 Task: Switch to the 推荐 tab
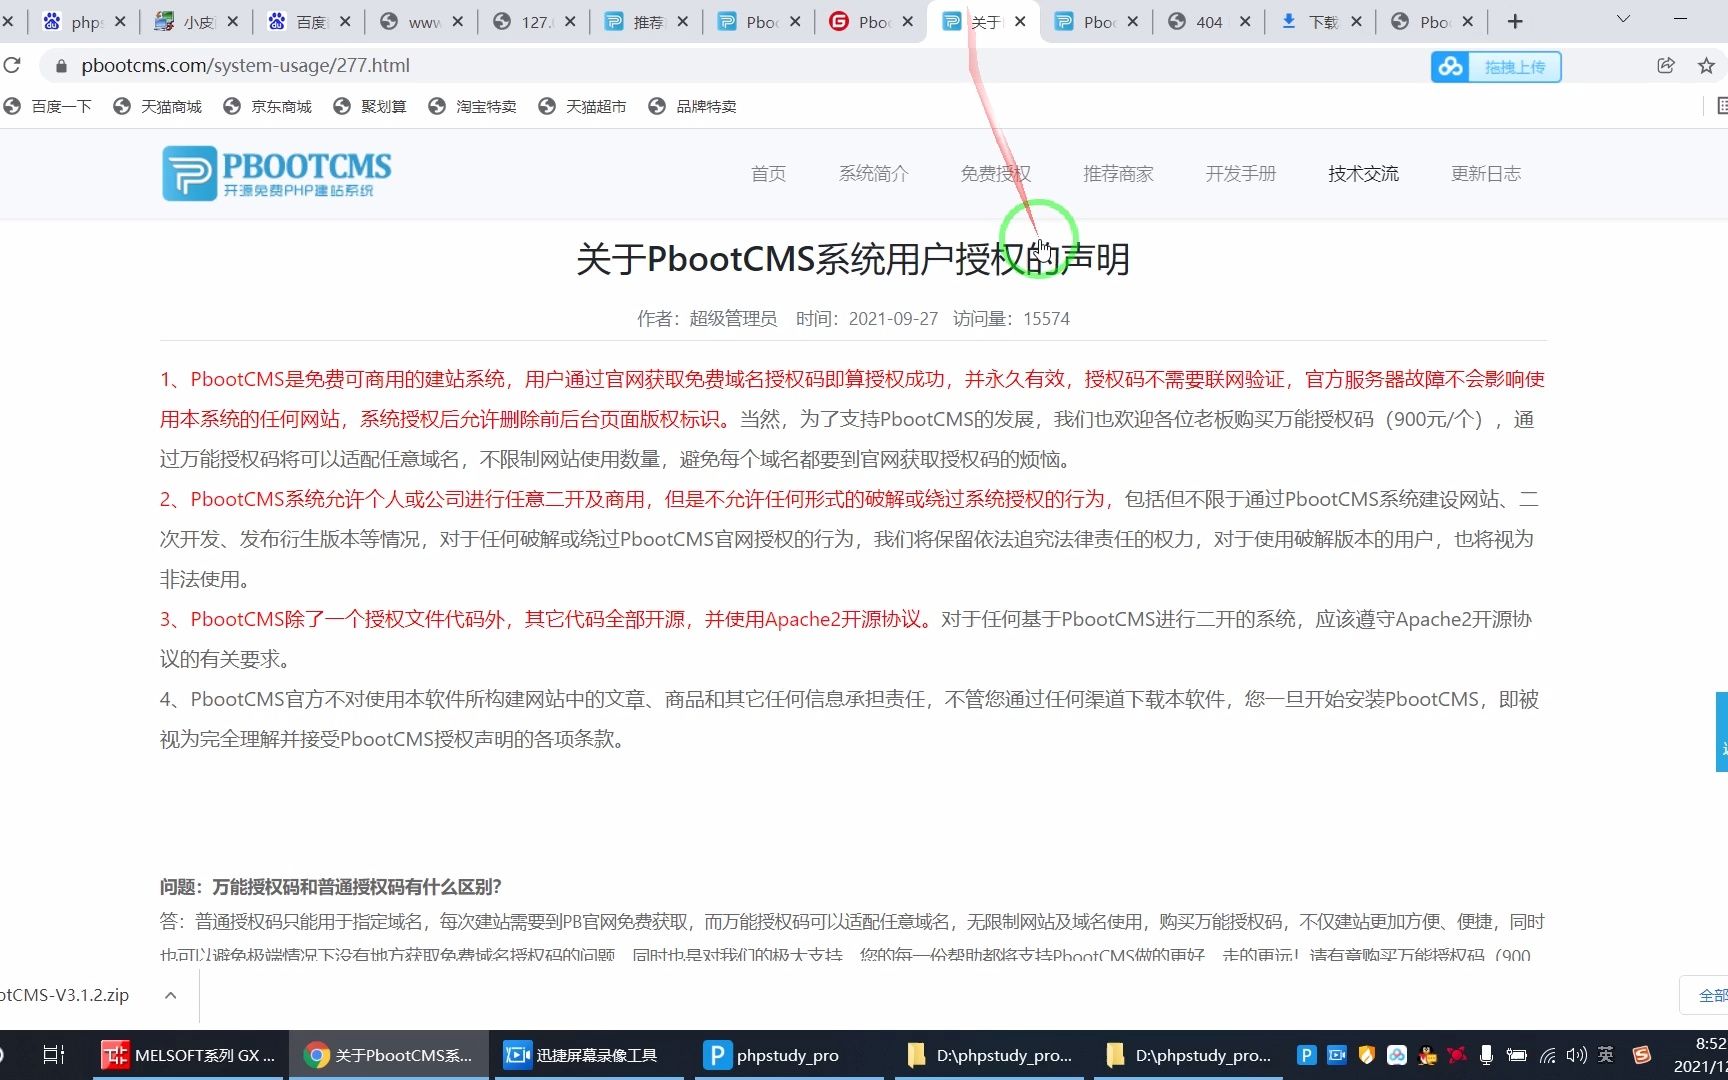646,21
